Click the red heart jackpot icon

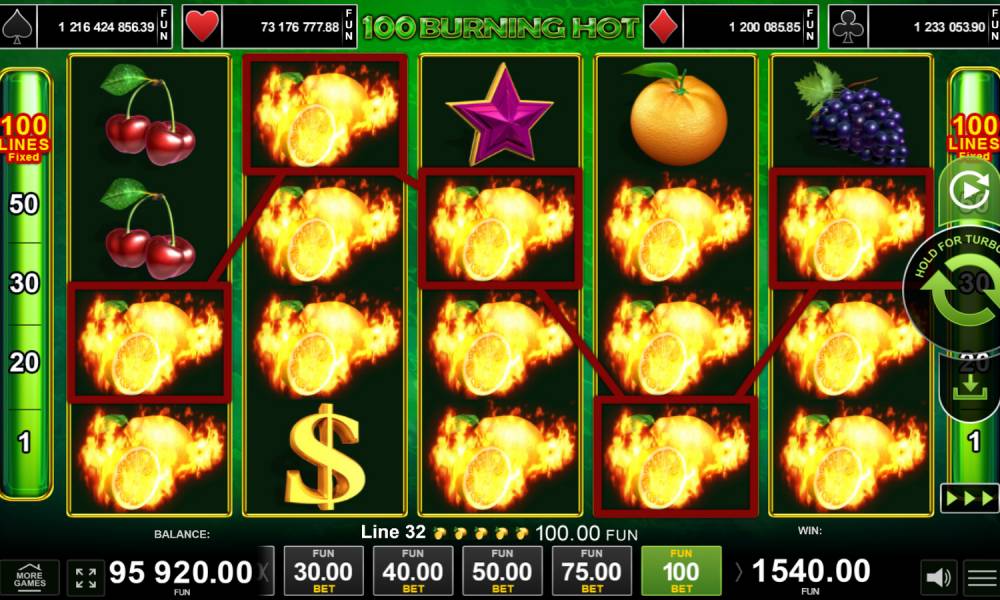(x=202, y=27)
